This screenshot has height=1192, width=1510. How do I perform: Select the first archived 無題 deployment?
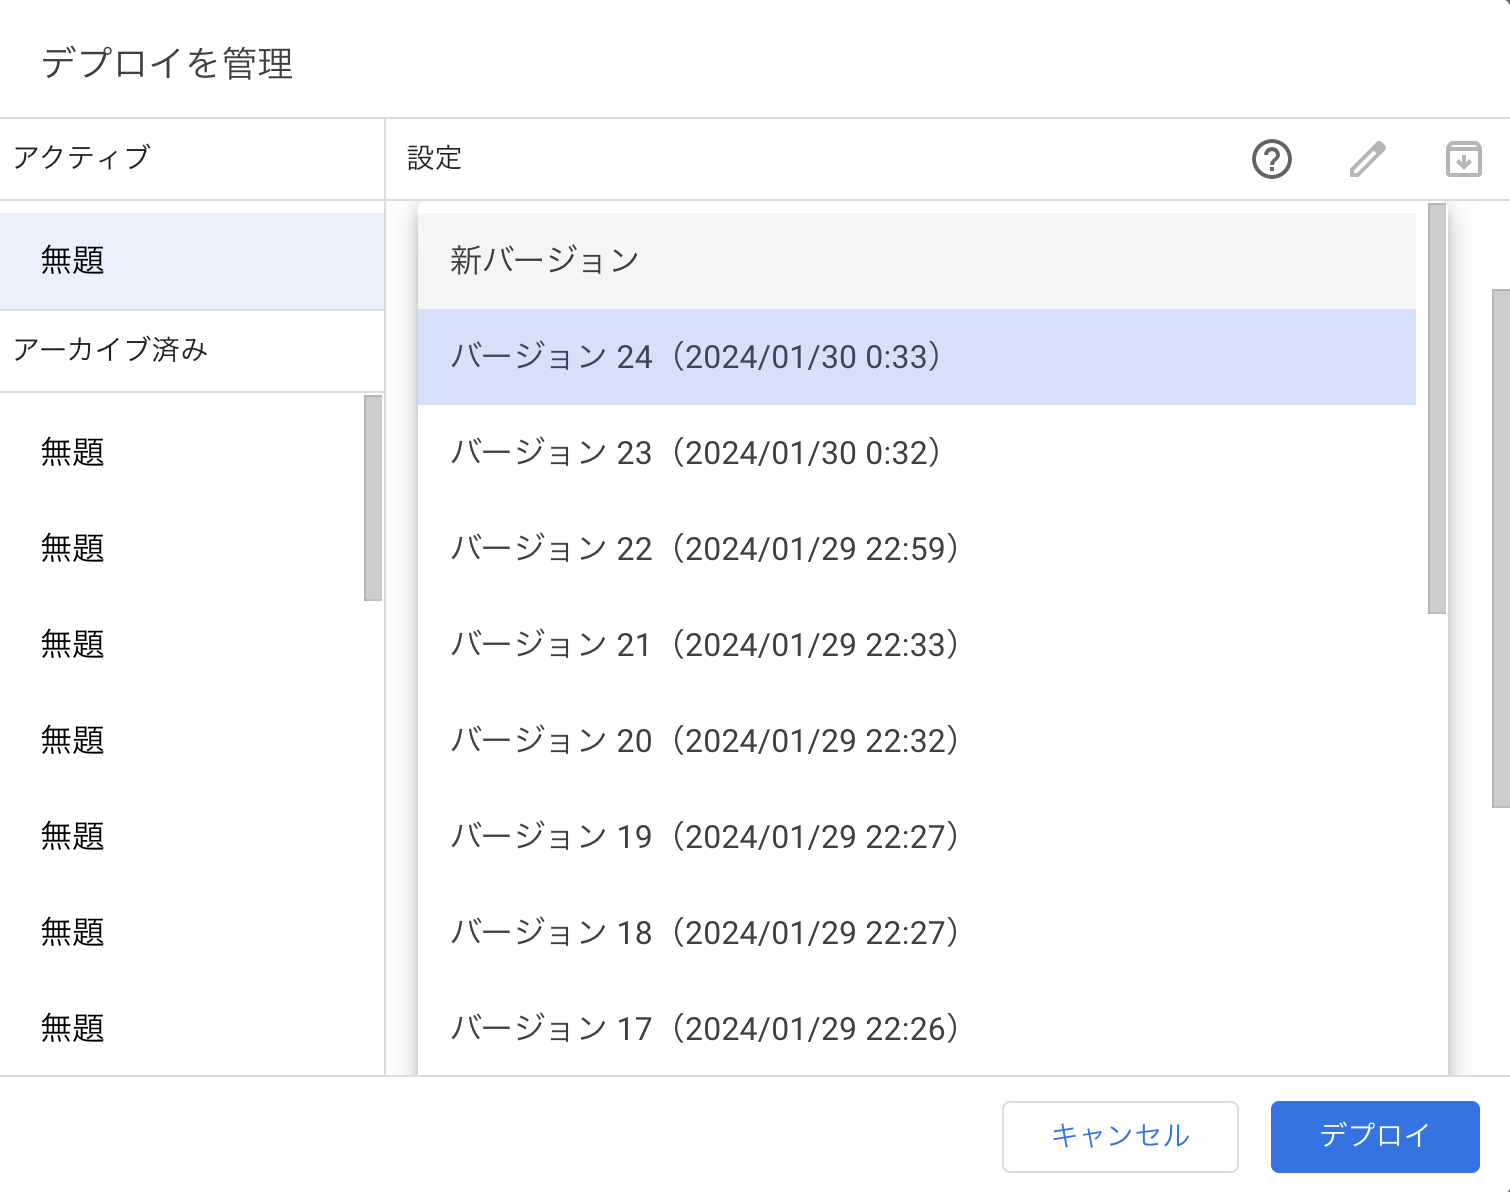[x=72, y=452]
